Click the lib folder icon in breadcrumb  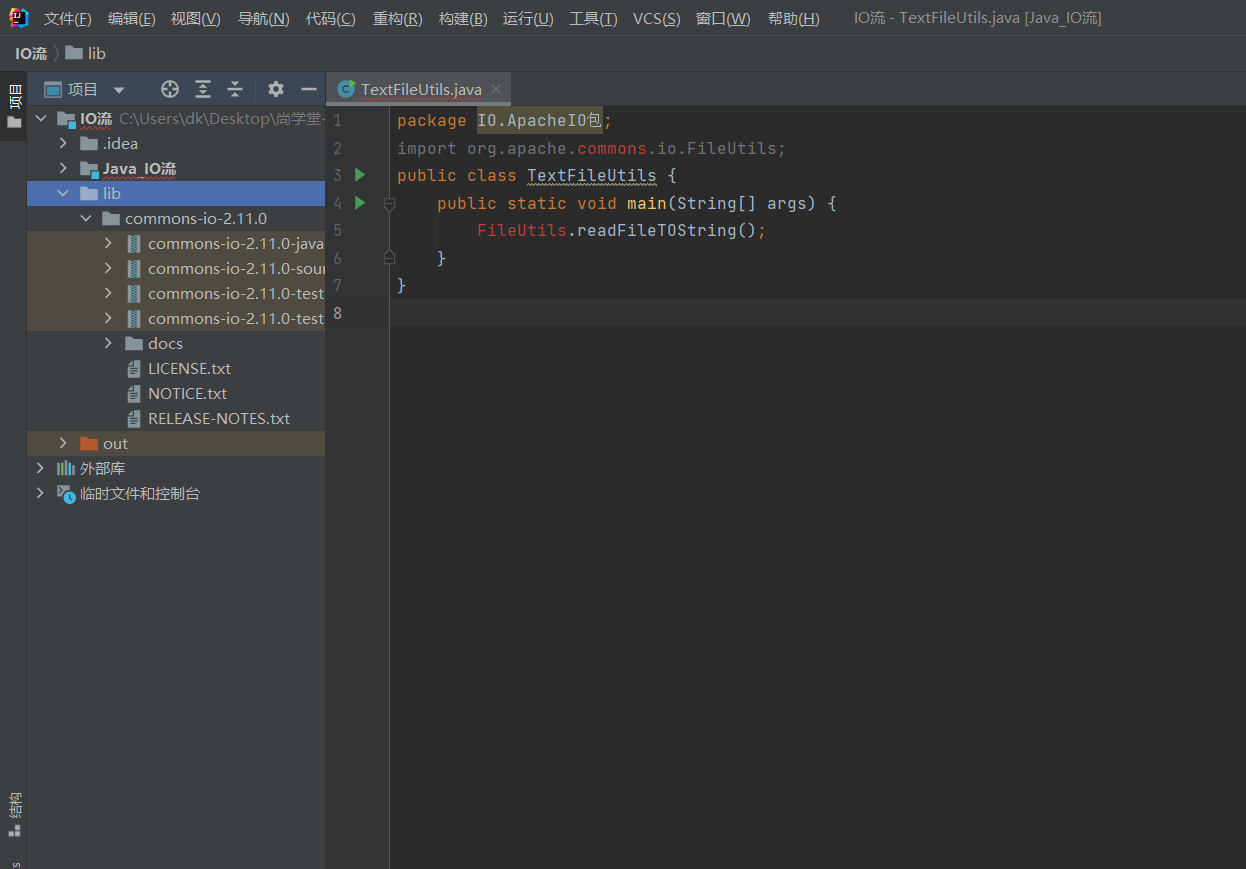pos(74,53)
